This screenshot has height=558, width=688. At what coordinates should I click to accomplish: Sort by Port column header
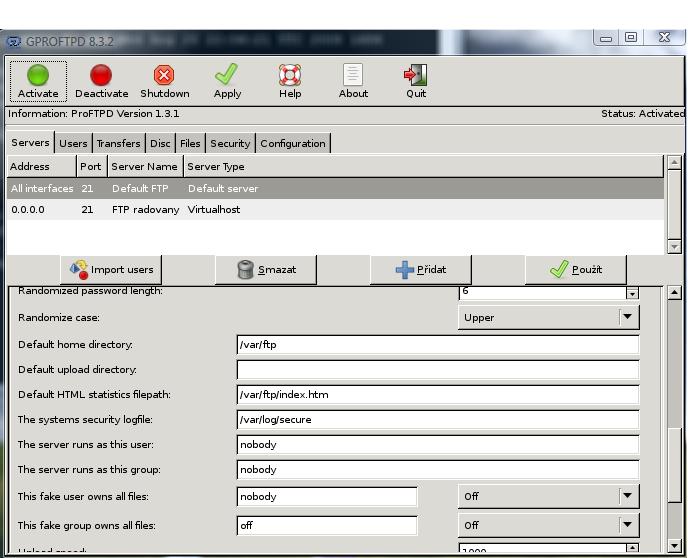click(x=92, y=166)
